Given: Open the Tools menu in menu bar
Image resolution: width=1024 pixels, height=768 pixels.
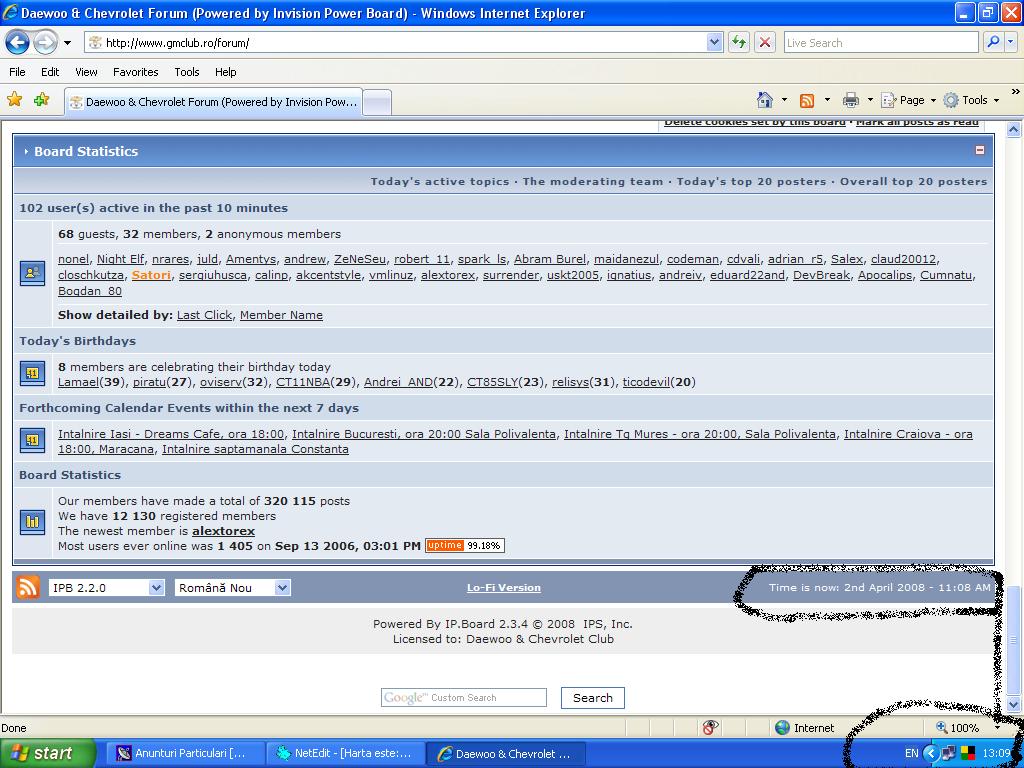Looking at the screenshot, I should tap(186, 72).
